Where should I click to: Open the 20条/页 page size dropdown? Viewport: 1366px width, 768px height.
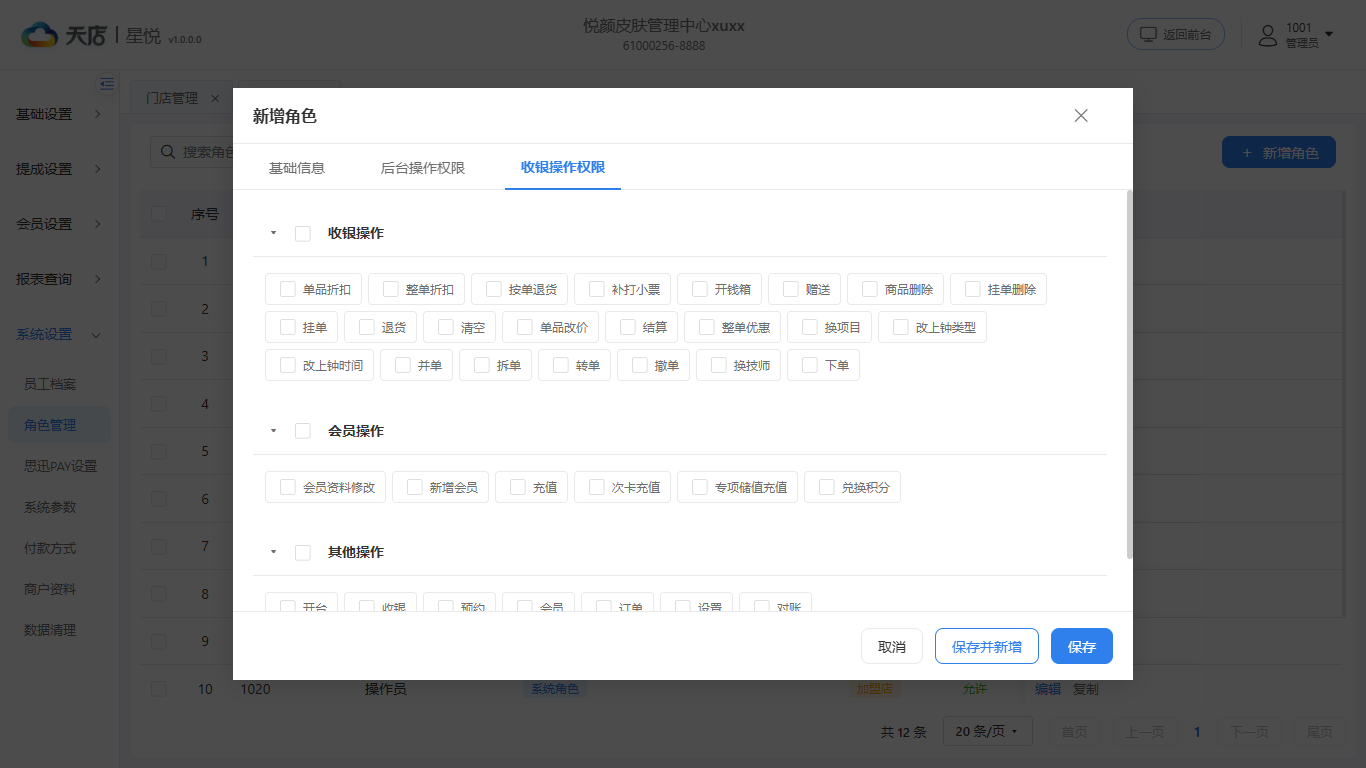pyautogui.click(x=987, y=732)
